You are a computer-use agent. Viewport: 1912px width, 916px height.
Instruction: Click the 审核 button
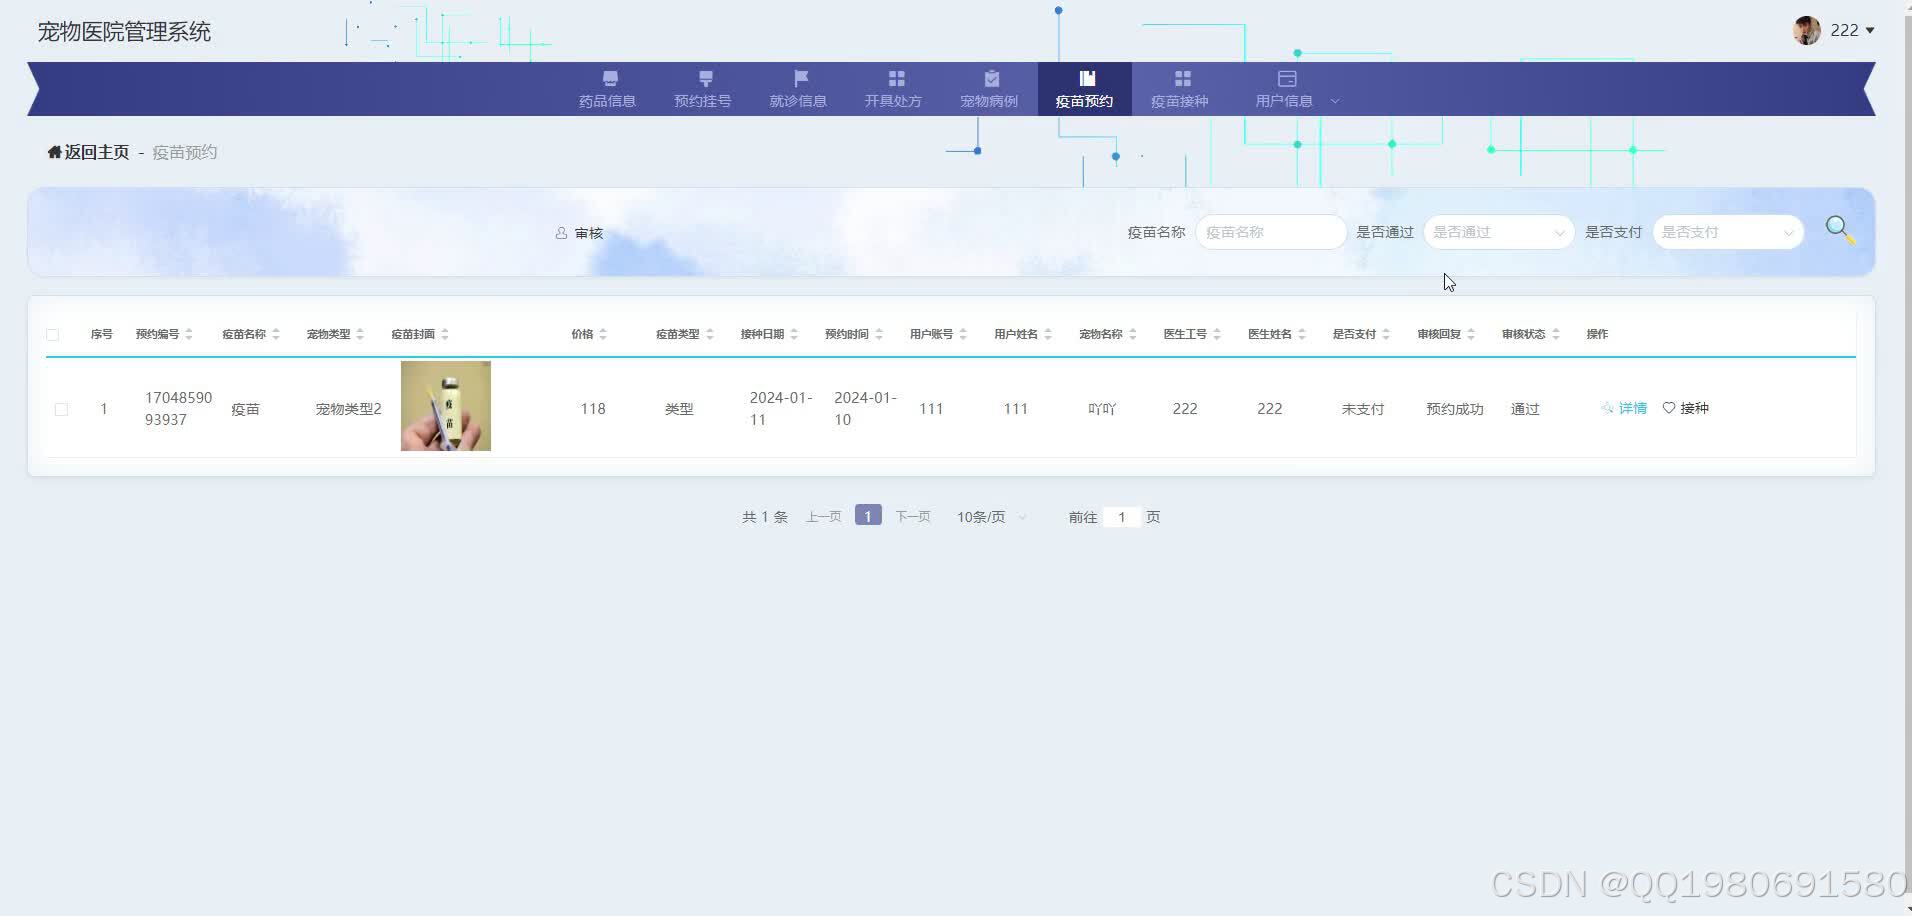point(580,232)
